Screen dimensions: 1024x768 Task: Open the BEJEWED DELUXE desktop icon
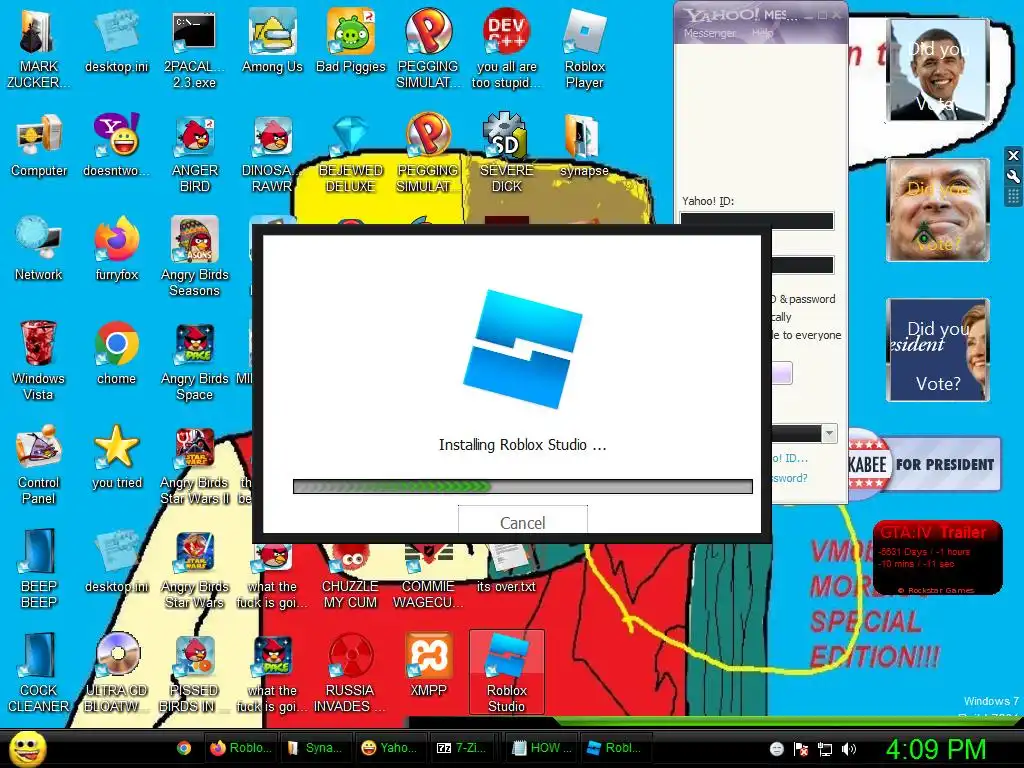tap(351, 153)
